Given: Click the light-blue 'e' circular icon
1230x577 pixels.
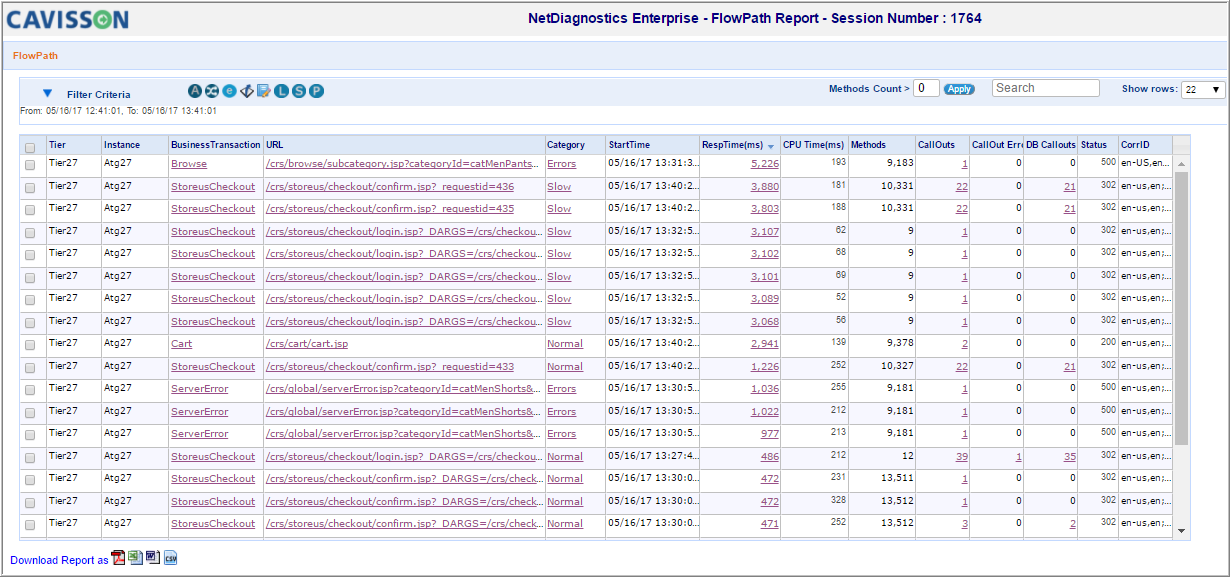Looking at the screenshot, I should coord(229,91).
